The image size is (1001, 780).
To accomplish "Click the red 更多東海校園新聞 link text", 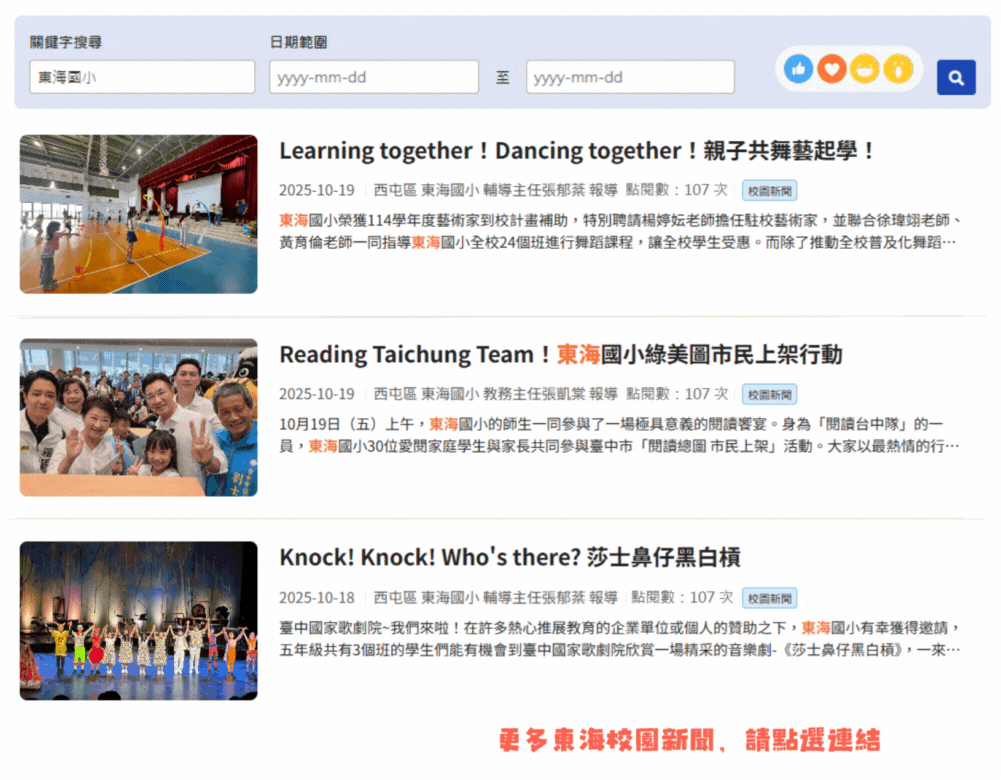I will (689, 741).
